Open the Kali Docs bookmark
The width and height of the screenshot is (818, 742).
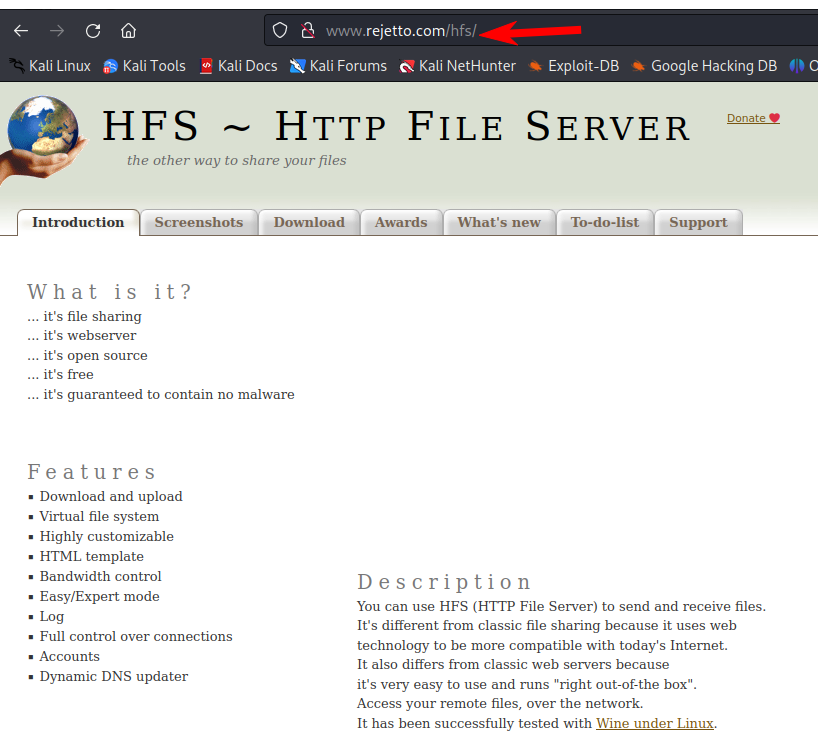(238, 66)
